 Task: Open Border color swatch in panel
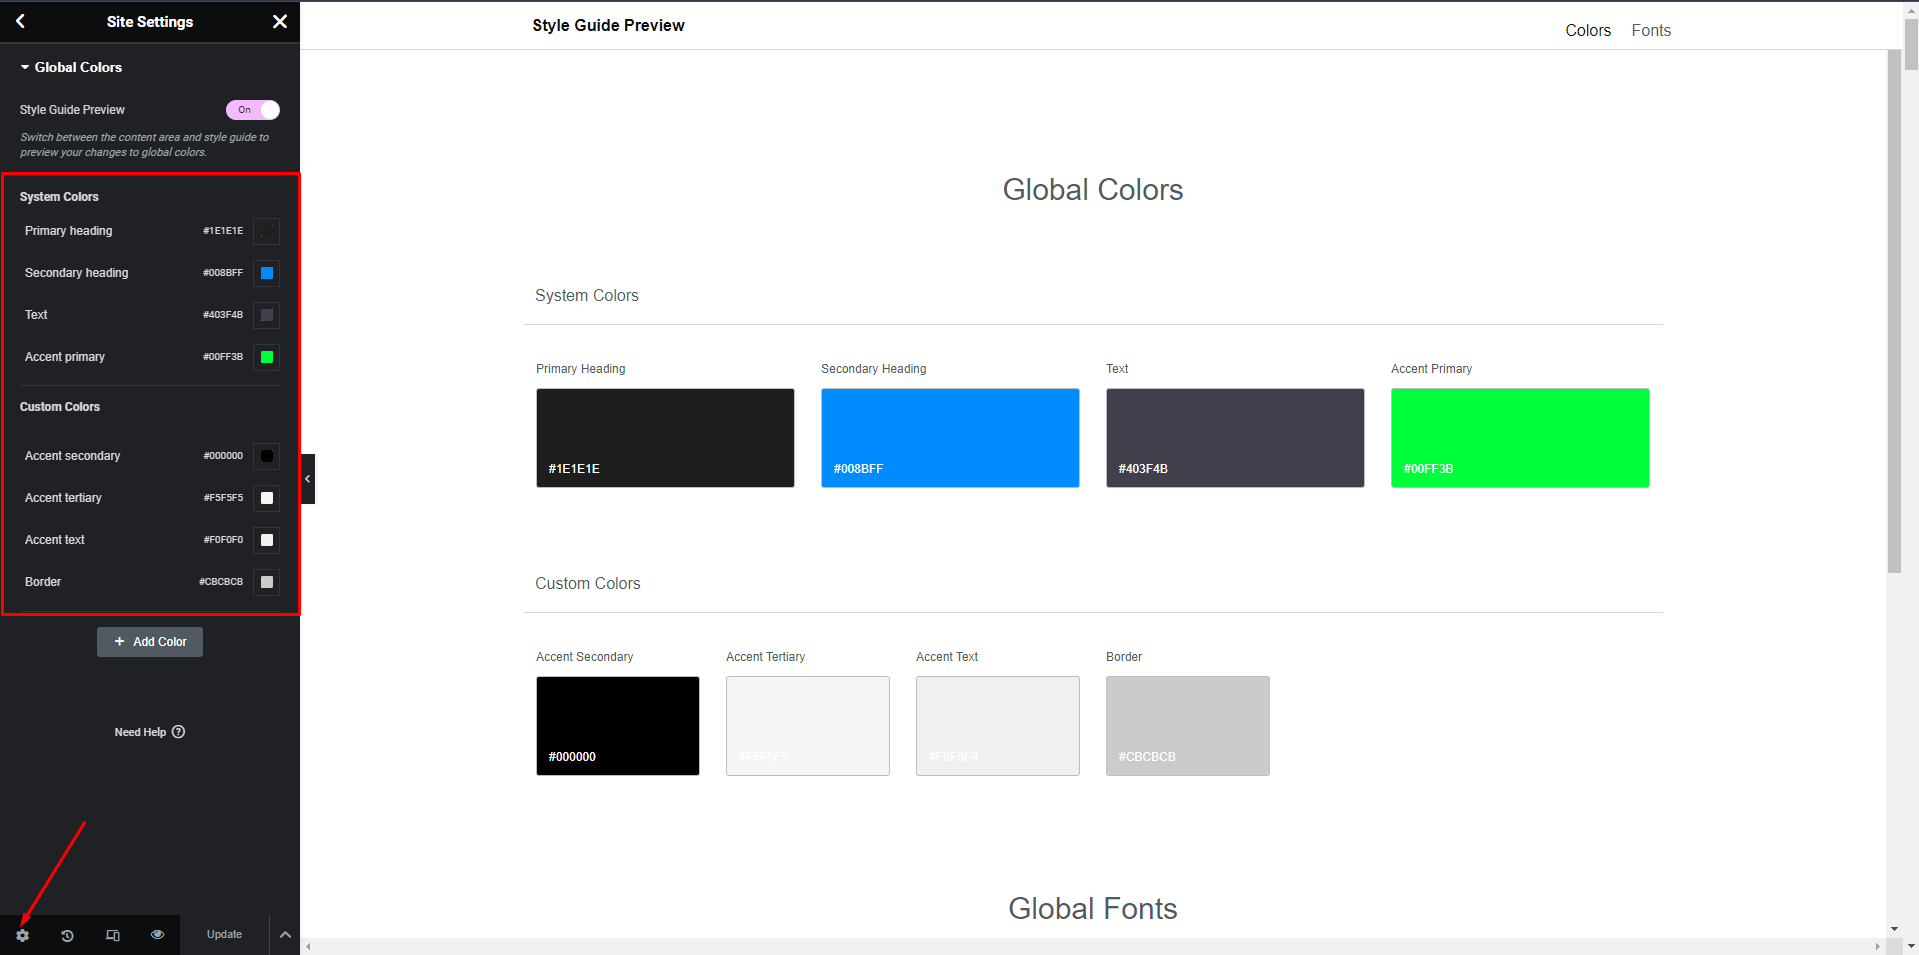click(267, 582)
